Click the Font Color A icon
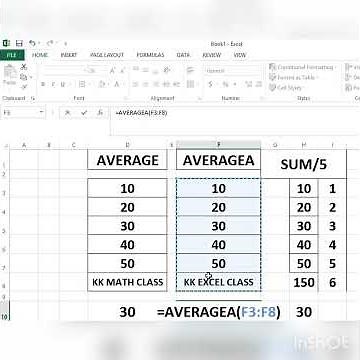 [x=116, y=85]
